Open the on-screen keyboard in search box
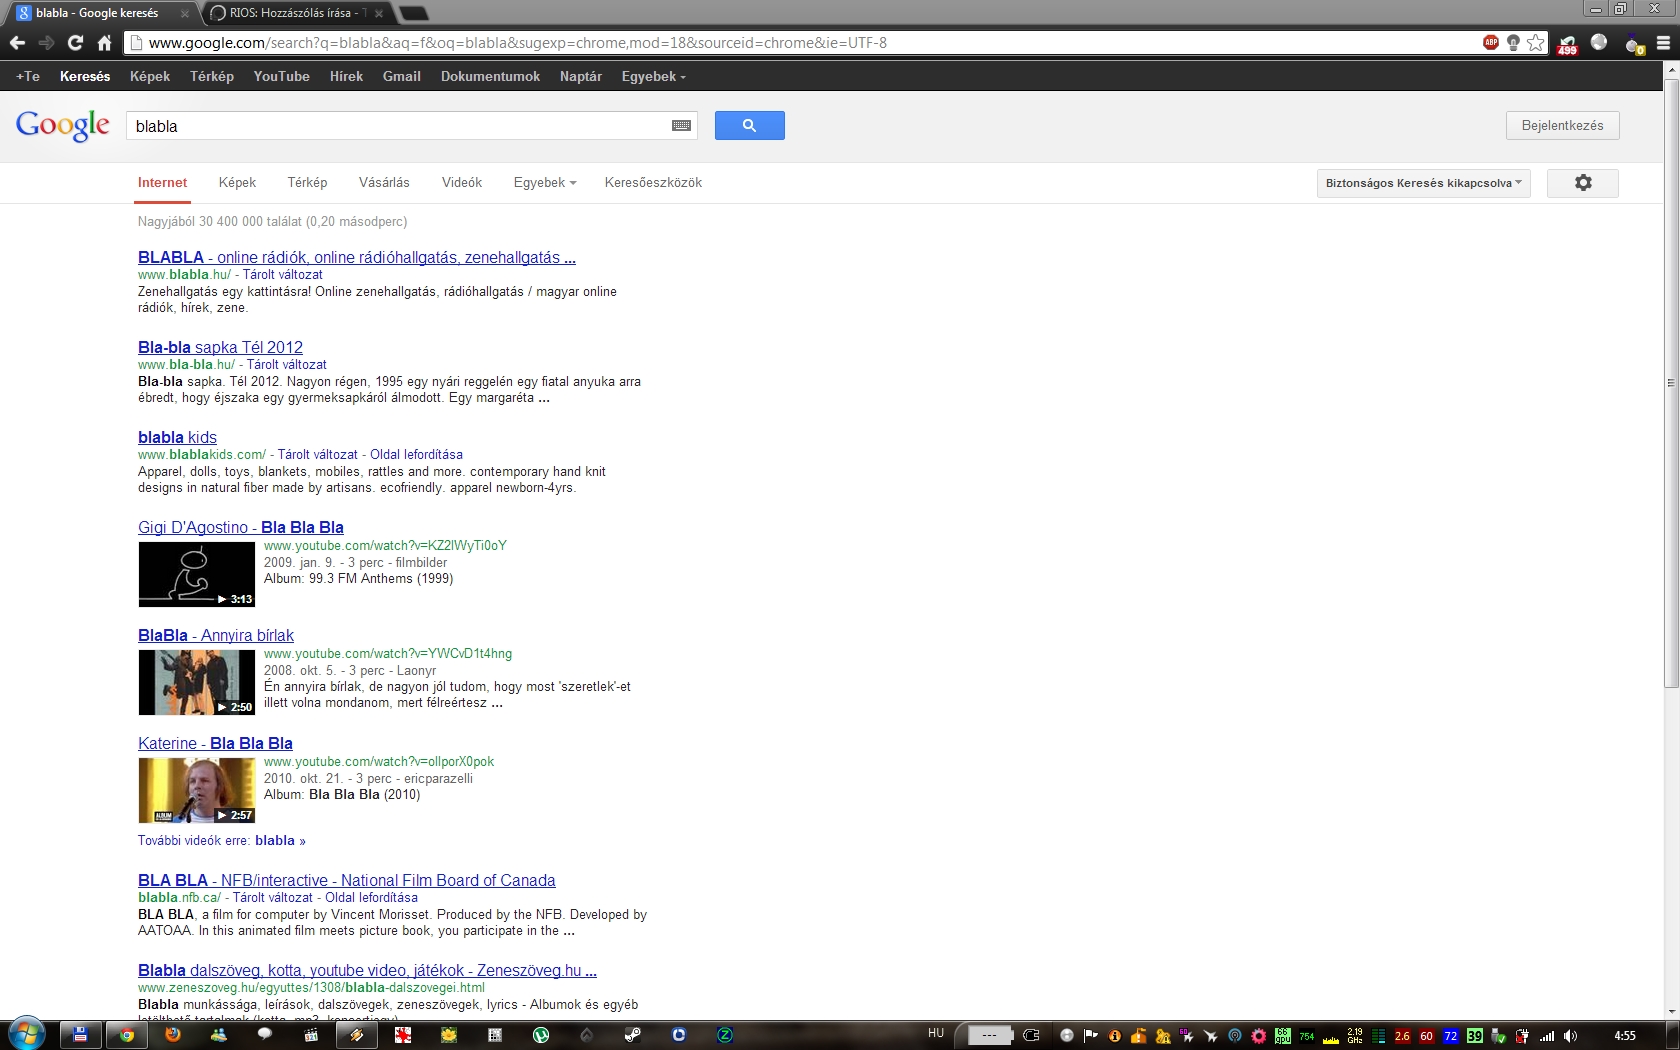 tap(681, 126)
